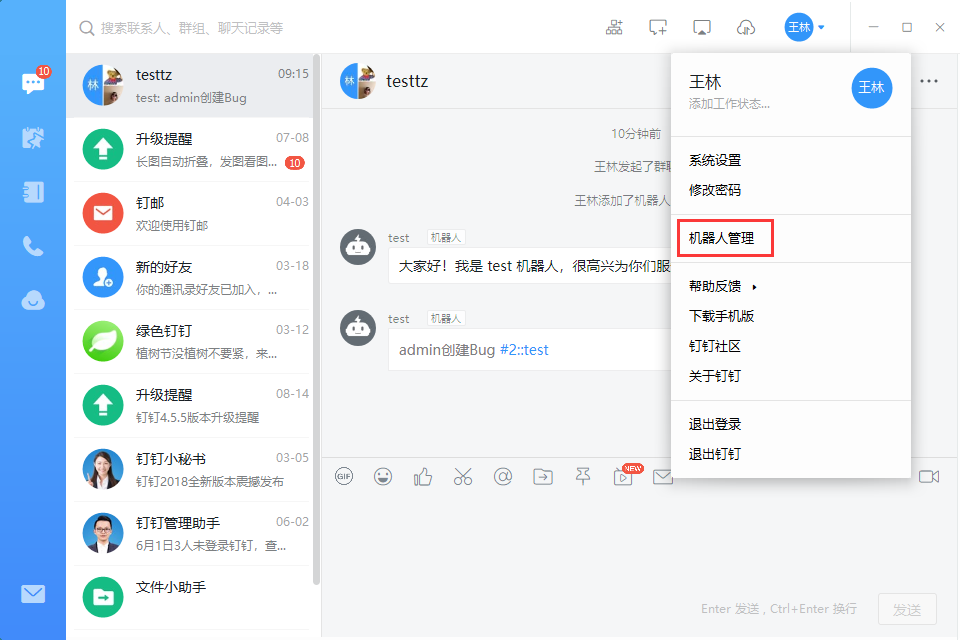Click the test robot avatar above the Bug message
960x640 pixels.
click(358, 328)
